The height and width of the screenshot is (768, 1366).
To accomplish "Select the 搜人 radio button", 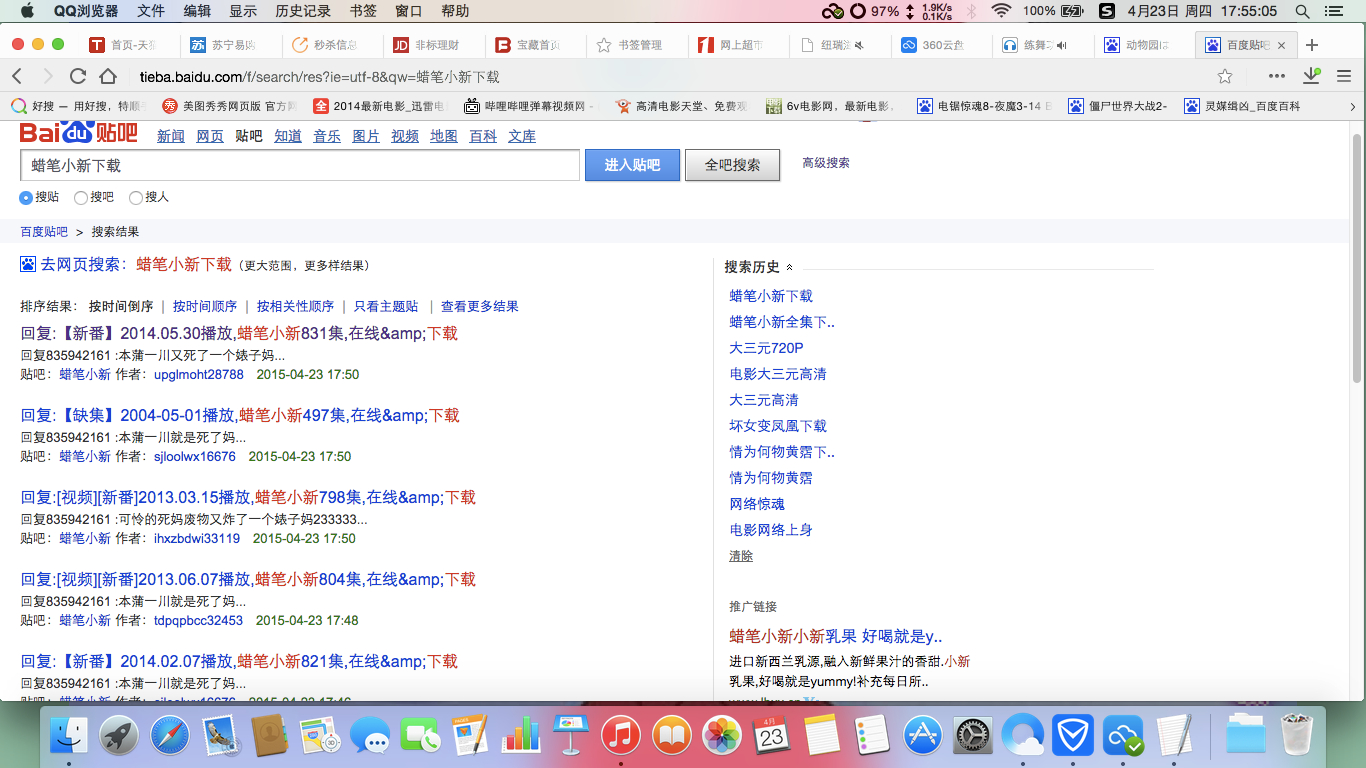I will tap(136, 198).
